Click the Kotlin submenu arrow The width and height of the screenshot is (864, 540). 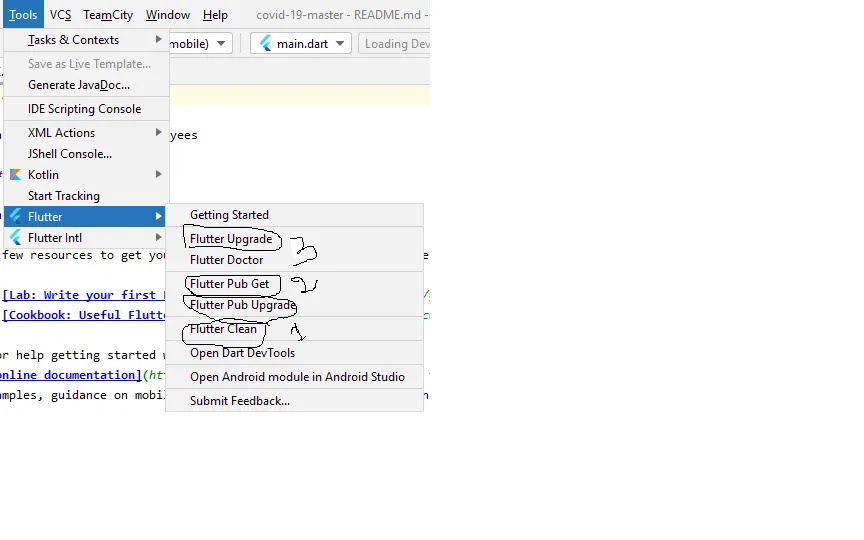(159, 174)
